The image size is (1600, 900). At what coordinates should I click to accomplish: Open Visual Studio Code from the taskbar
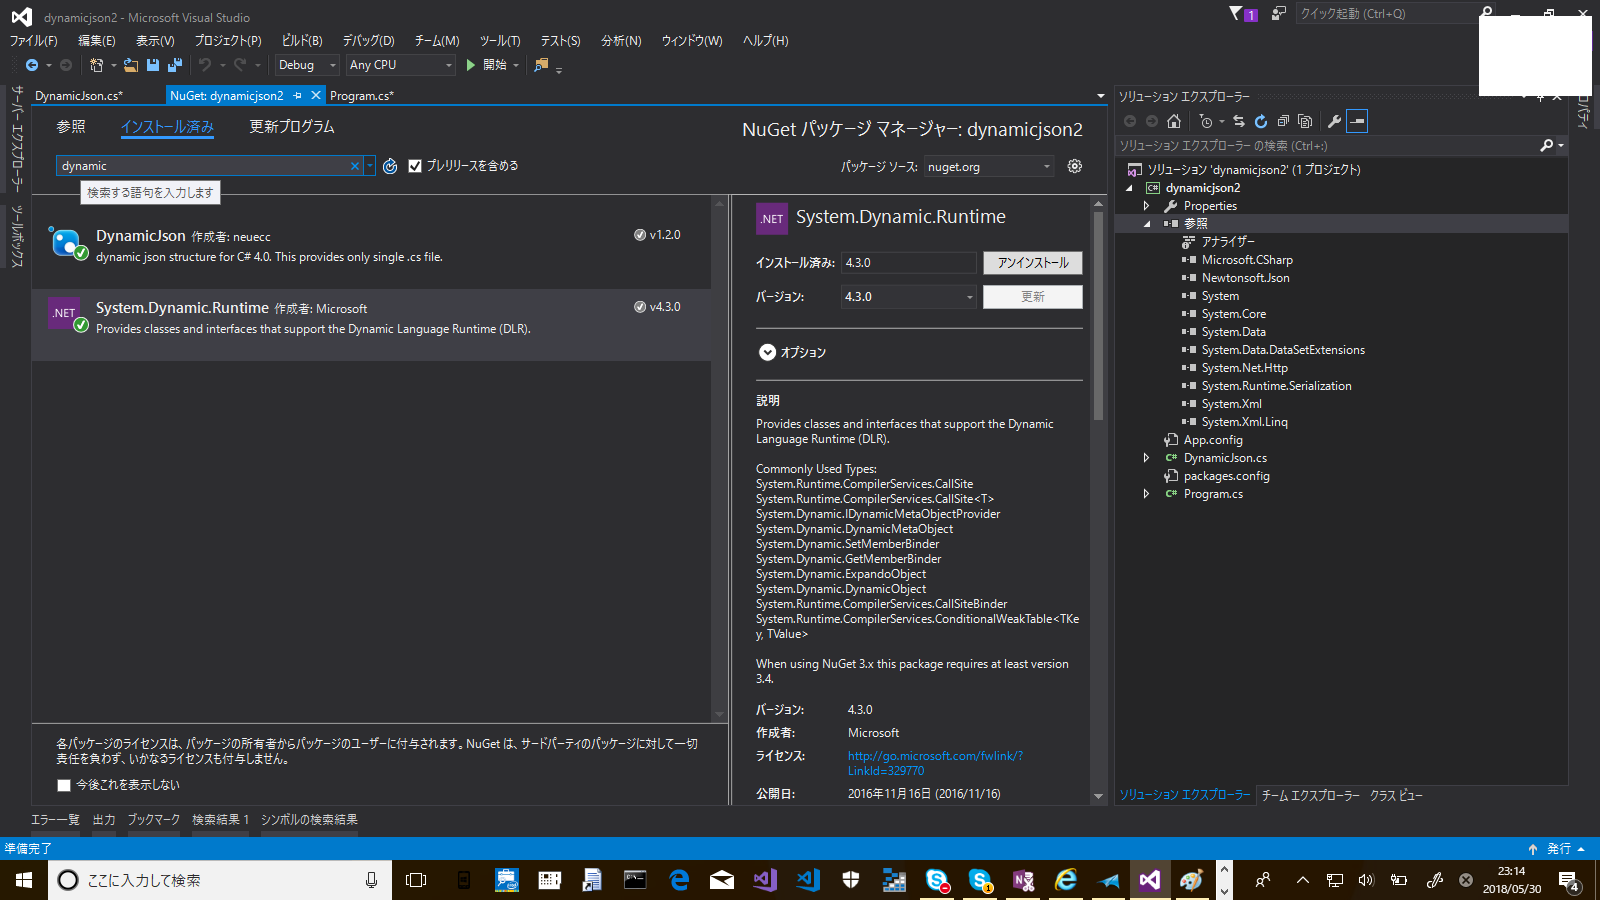click(x=808, y=880)
